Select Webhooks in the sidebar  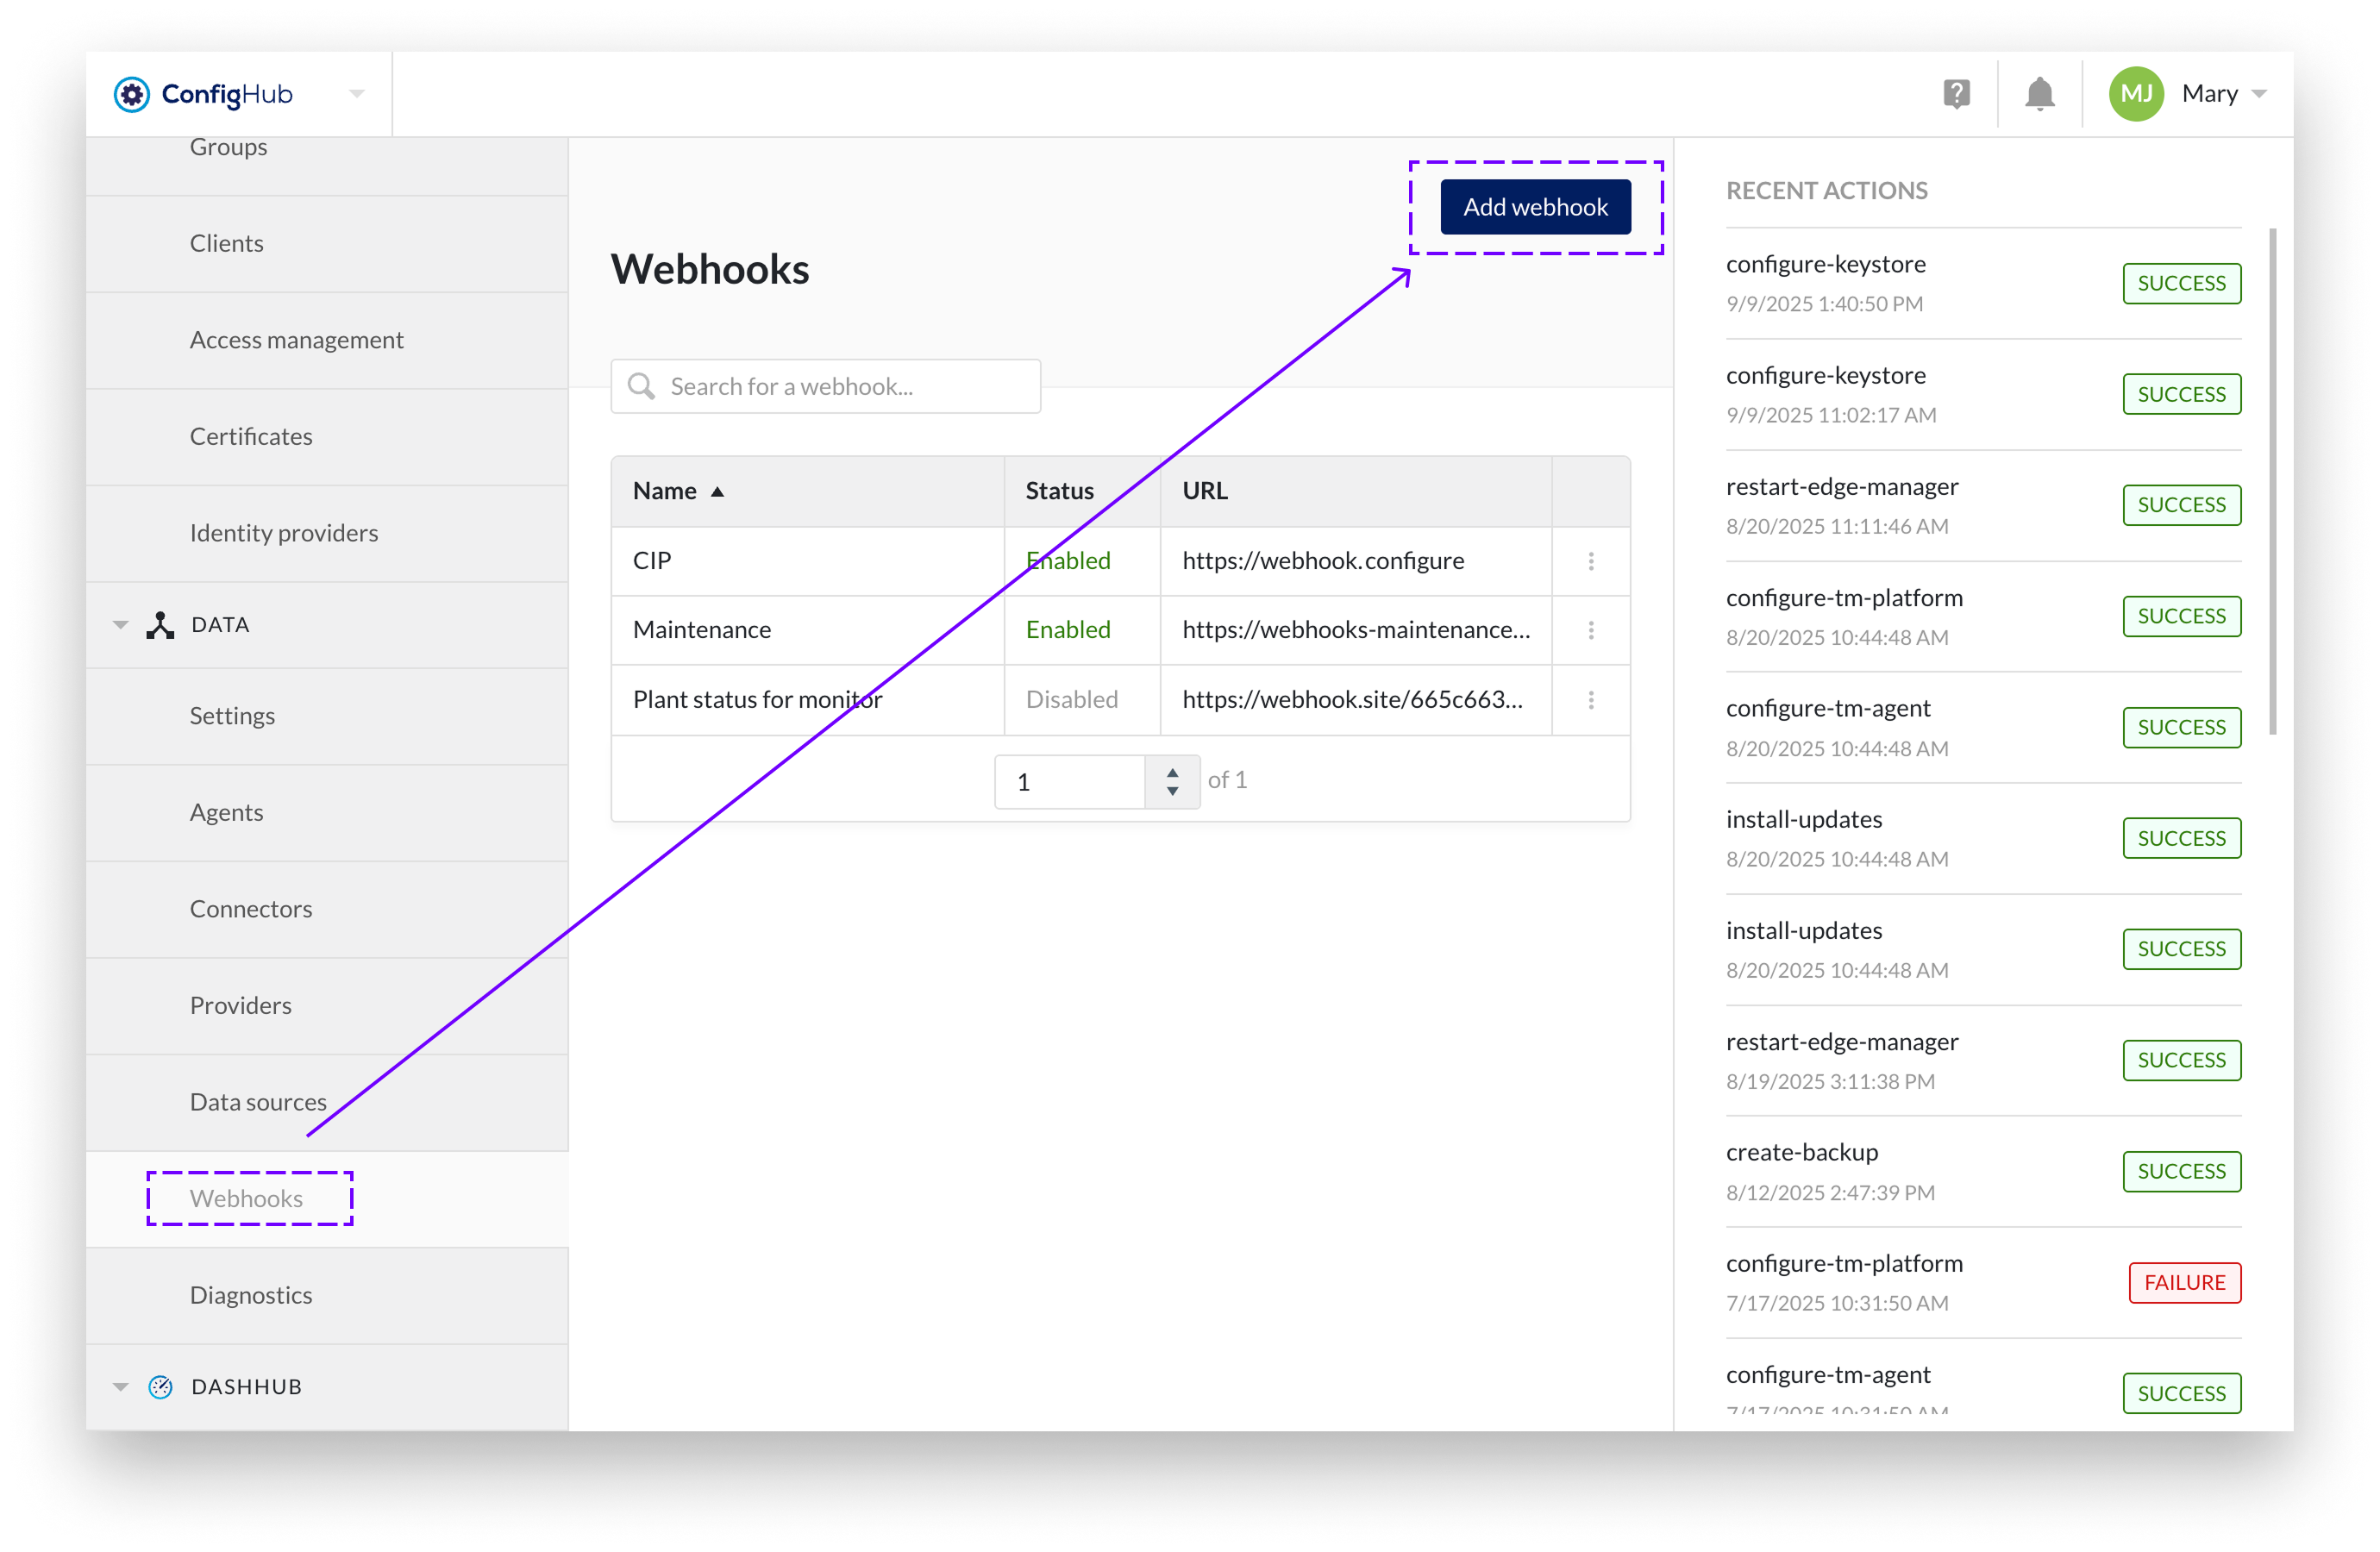[x=248, y=1198]
